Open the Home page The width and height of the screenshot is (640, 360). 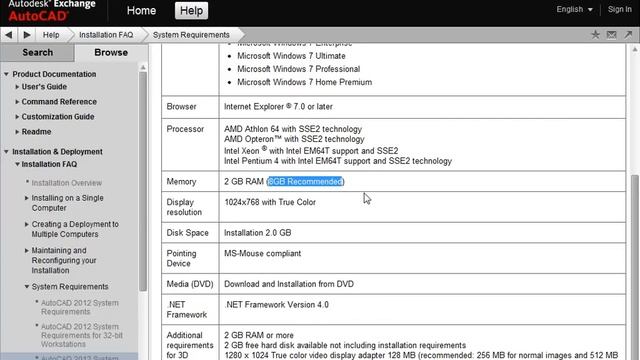tap(141, 11)
